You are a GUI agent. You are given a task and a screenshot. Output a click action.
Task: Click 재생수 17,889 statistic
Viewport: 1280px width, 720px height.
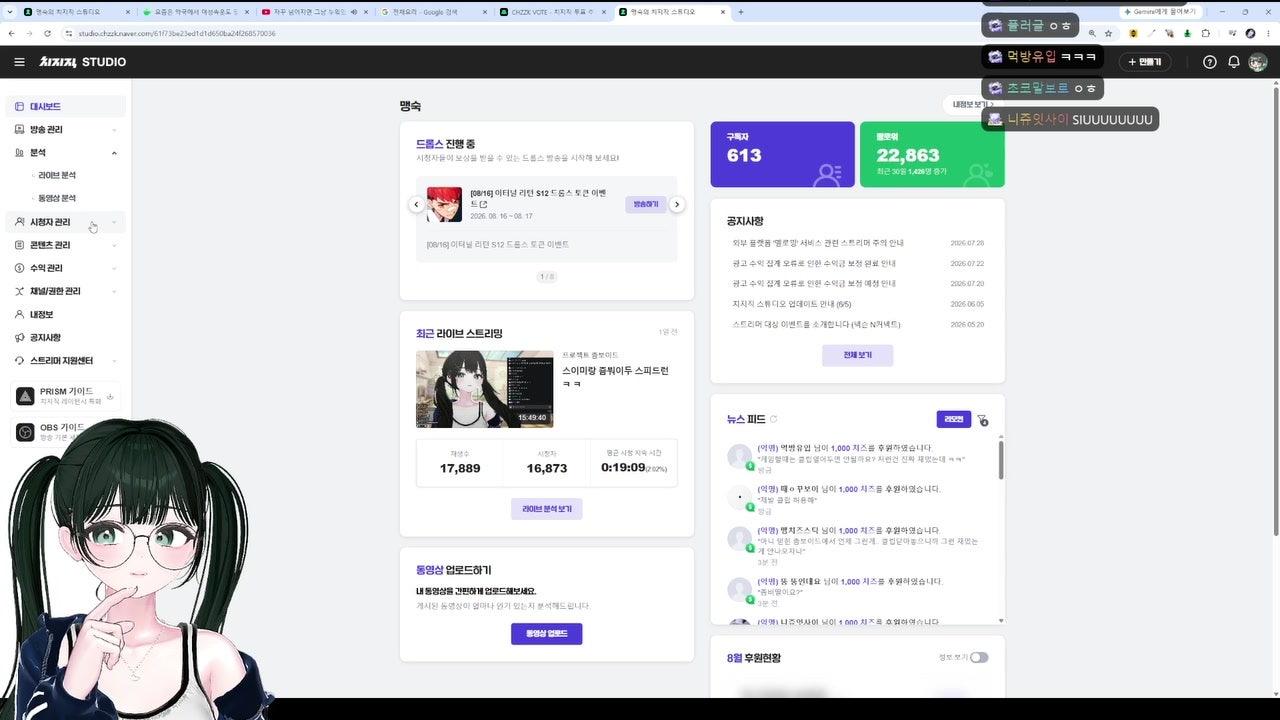(x=459, y=462)
